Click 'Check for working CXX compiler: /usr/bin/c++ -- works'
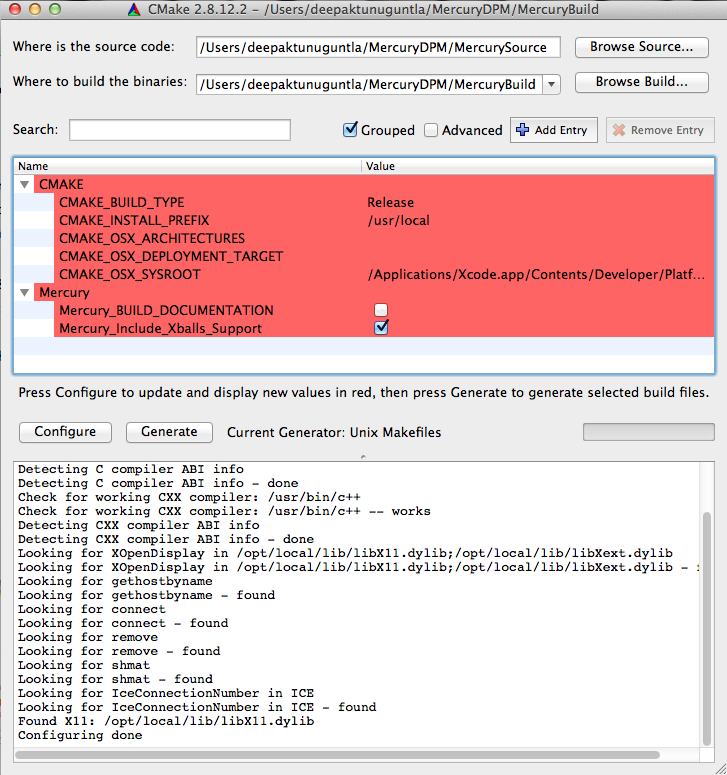The height and width of the screenshot is (775, 727). [224, 511]
